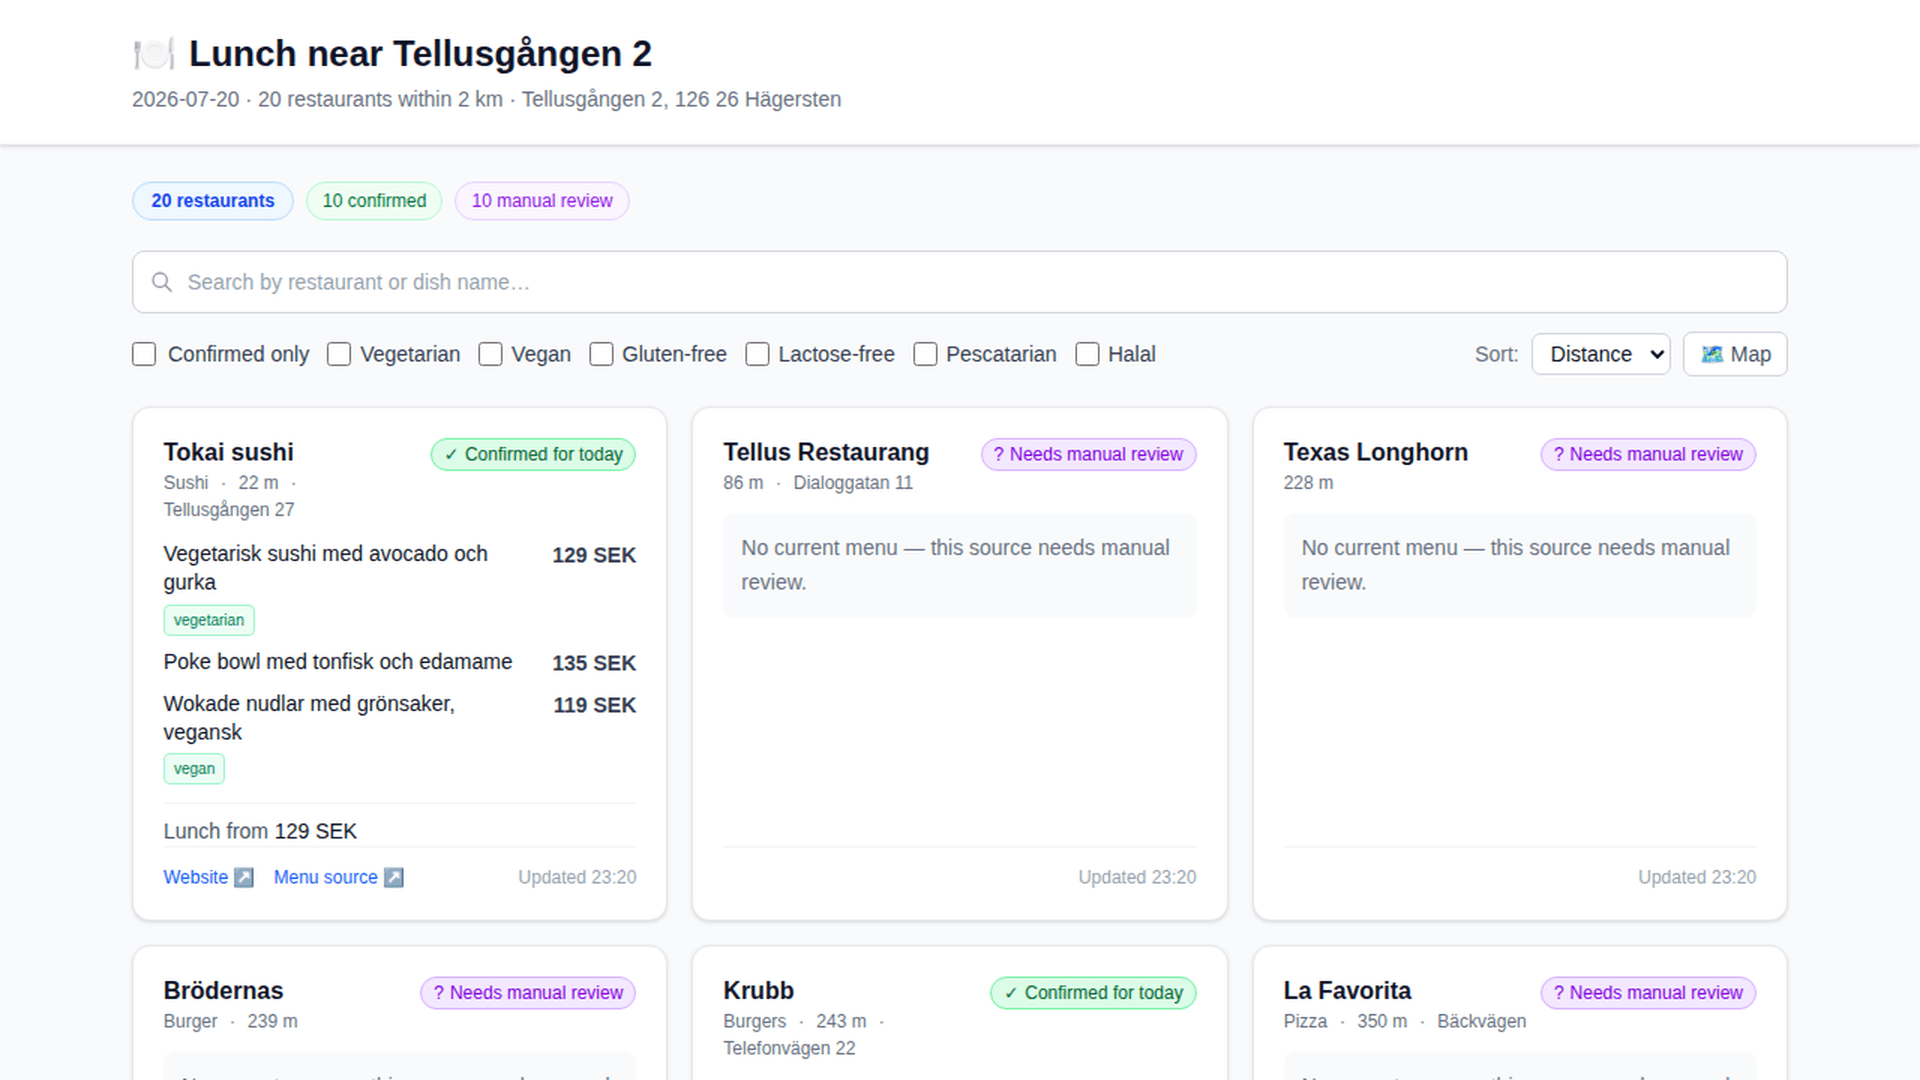Click Brödernas Needs manual review badge

pos(528,993)
